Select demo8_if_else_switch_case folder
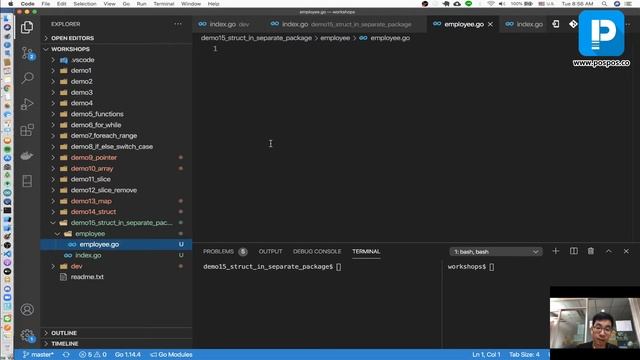The image size is (640, 360). [x=116, y=147]
